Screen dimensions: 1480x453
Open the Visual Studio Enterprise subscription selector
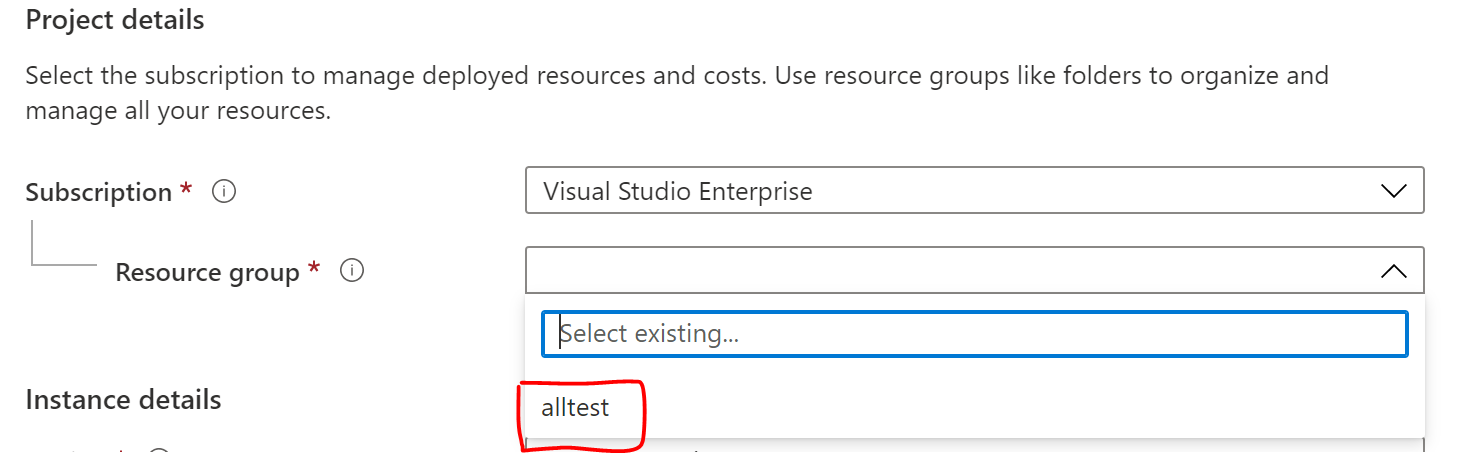coord(974,190)
